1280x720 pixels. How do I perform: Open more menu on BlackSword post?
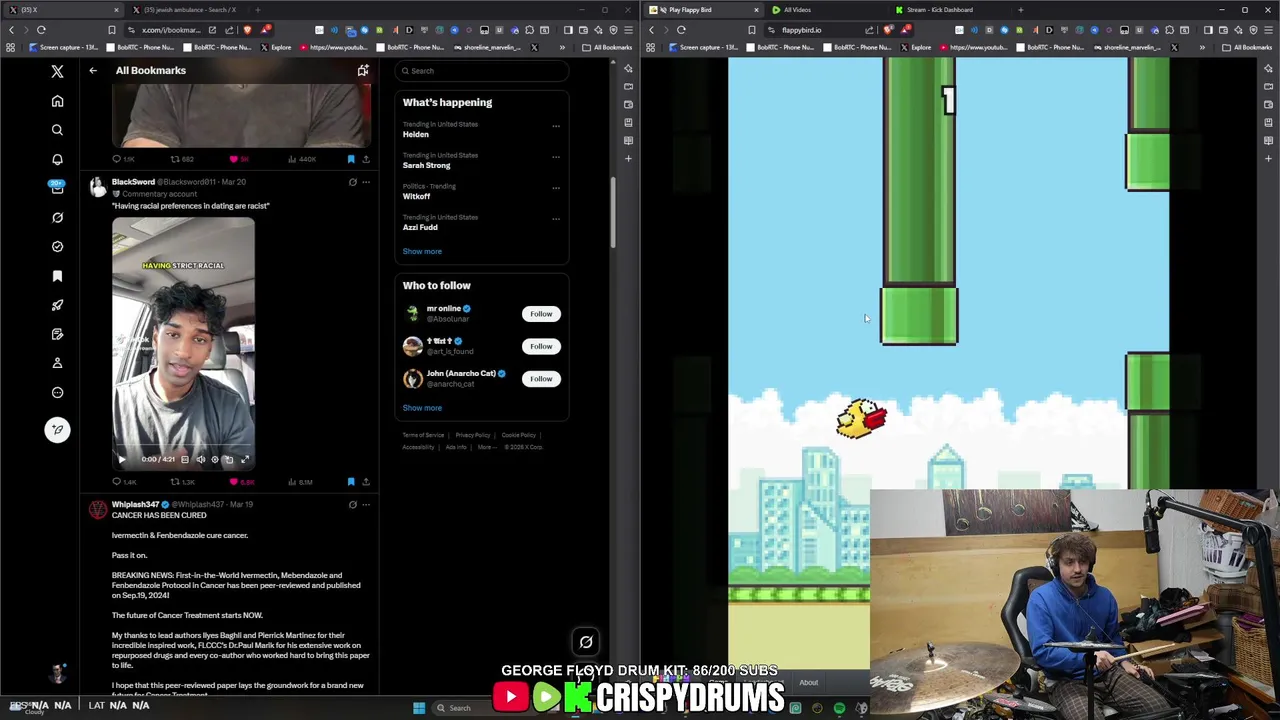click(366, 182)
